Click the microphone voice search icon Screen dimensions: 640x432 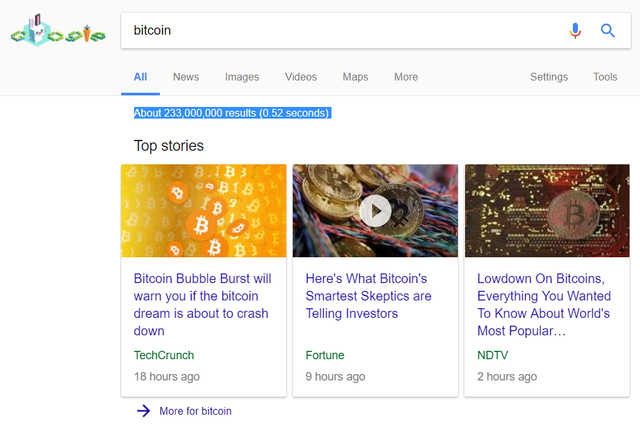575,31
